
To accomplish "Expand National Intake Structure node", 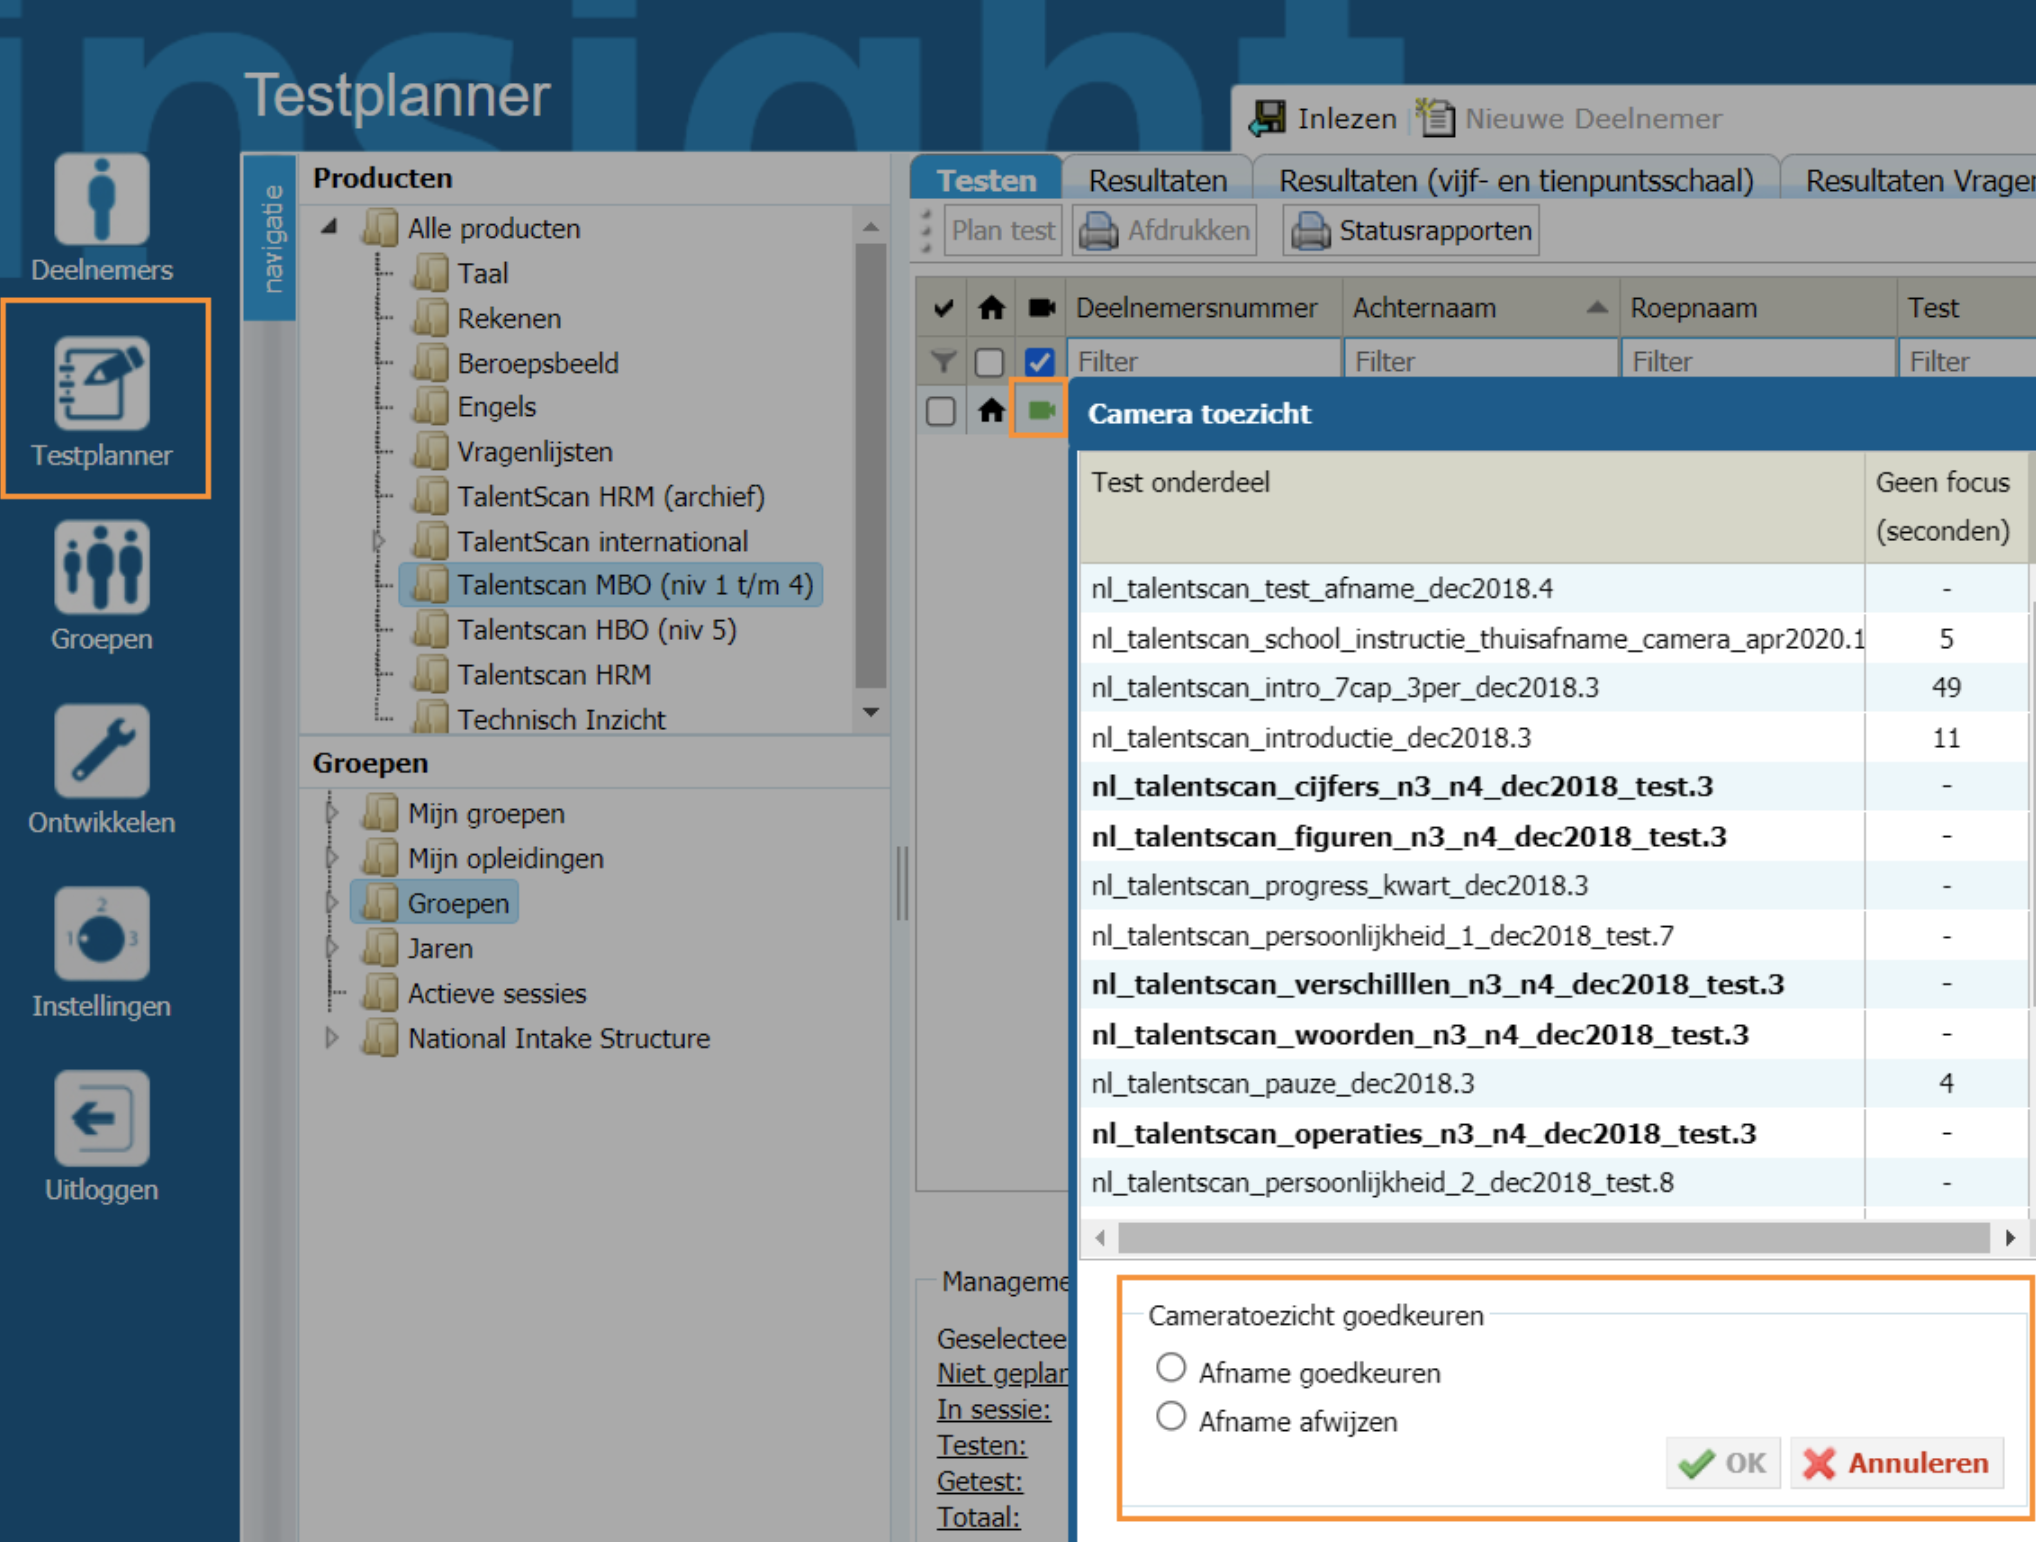I will click(332, 1038).
